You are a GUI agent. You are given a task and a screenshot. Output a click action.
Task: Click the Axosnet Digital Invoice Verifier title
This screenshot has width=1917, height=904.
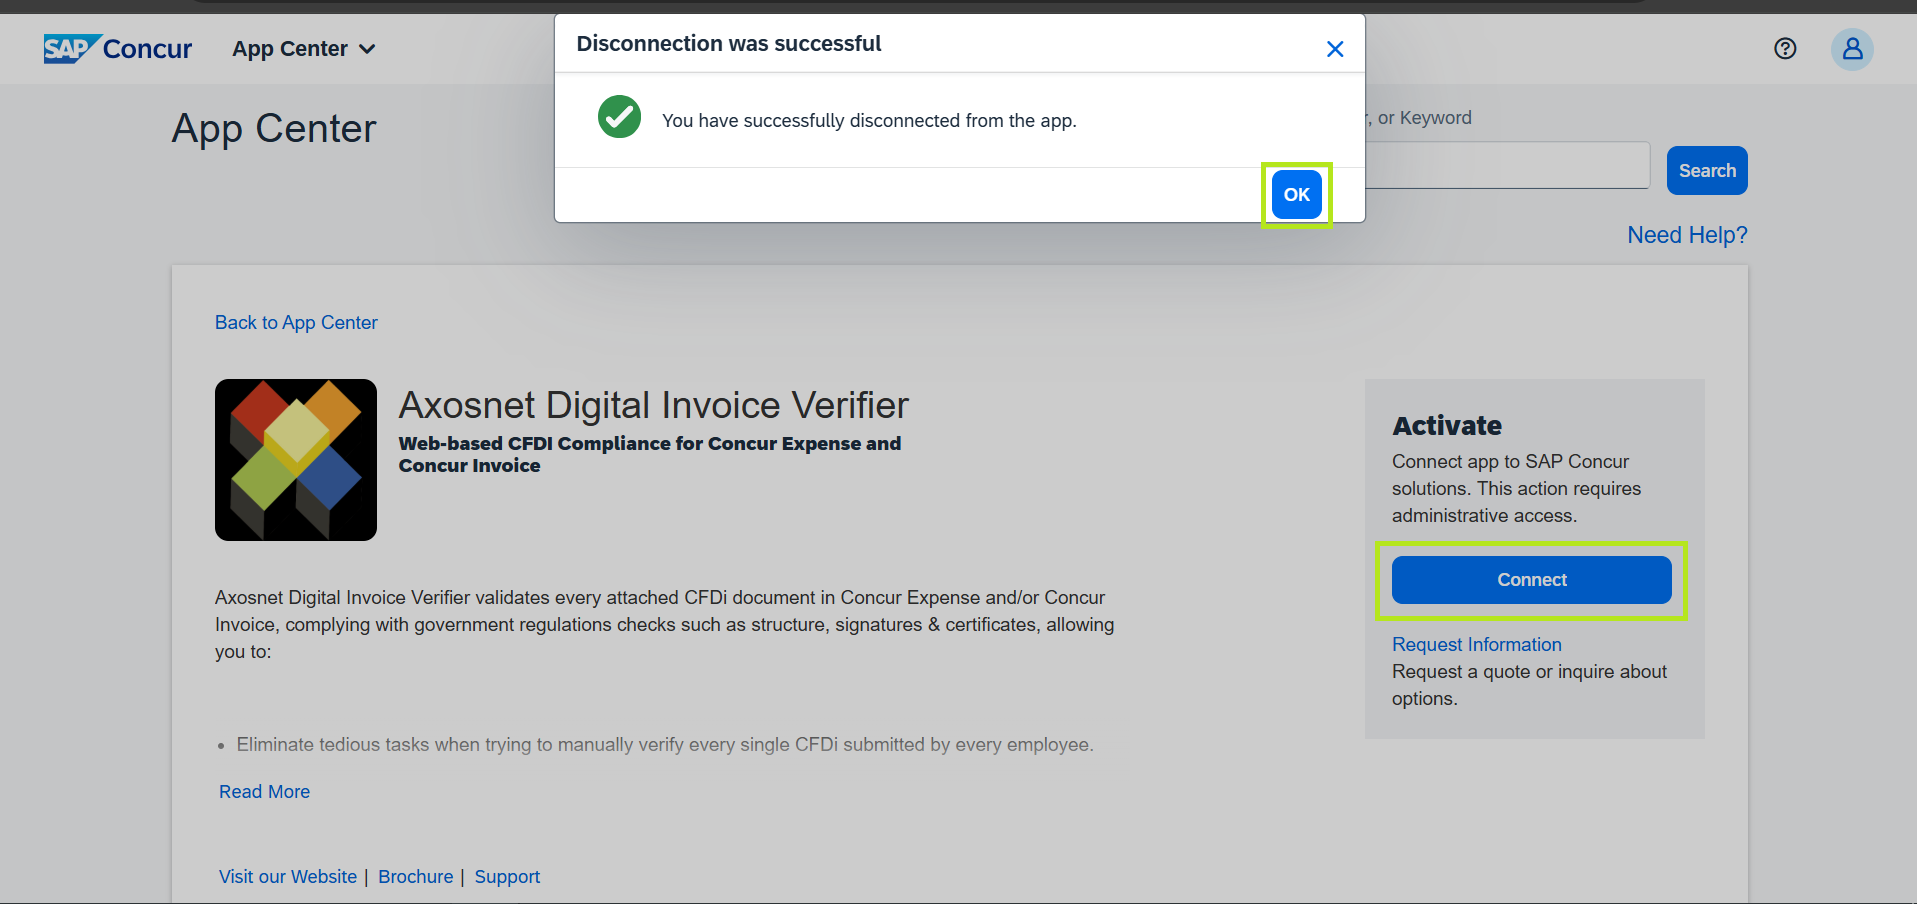(653, 406)
